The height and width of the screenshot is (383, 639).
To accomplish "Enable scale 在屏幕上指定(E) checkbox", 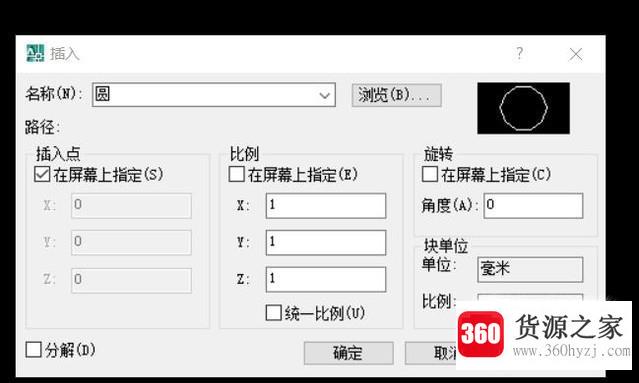I will [x=236, y=174].
